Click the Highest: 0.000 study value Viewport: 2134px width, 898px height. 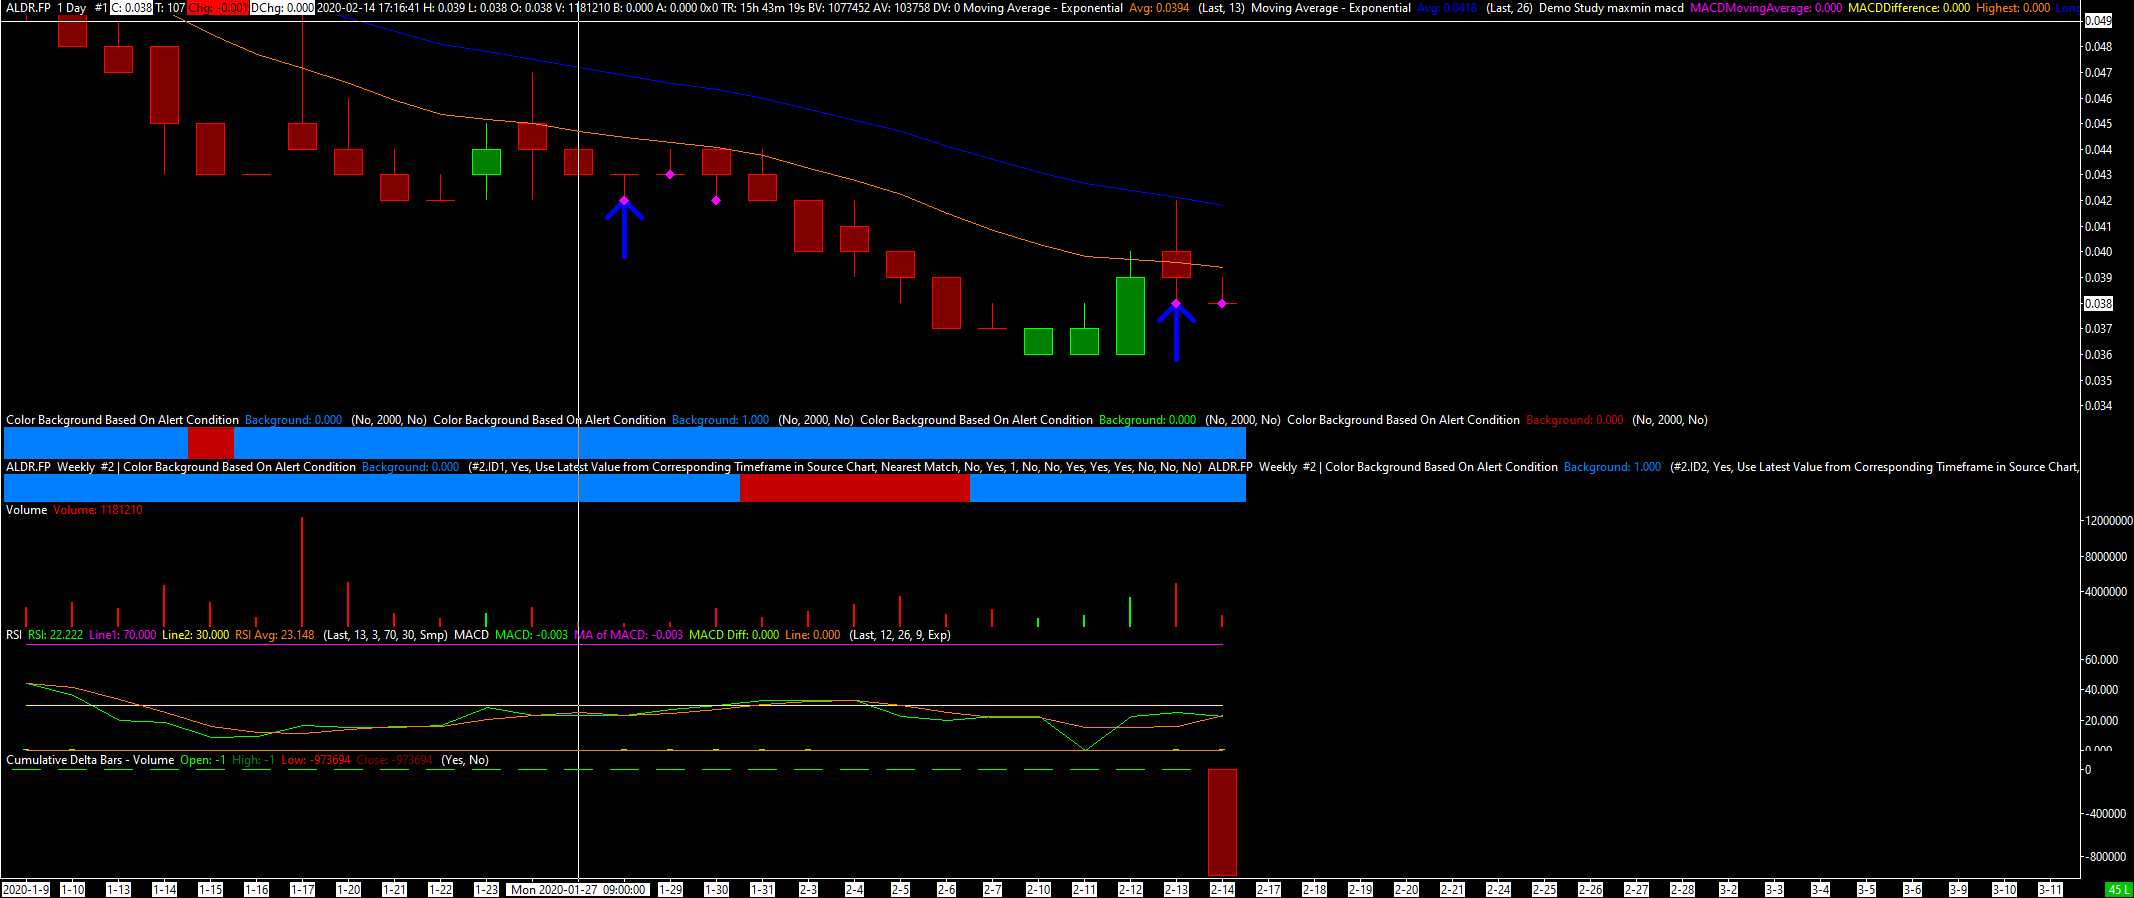point(2013,8)
